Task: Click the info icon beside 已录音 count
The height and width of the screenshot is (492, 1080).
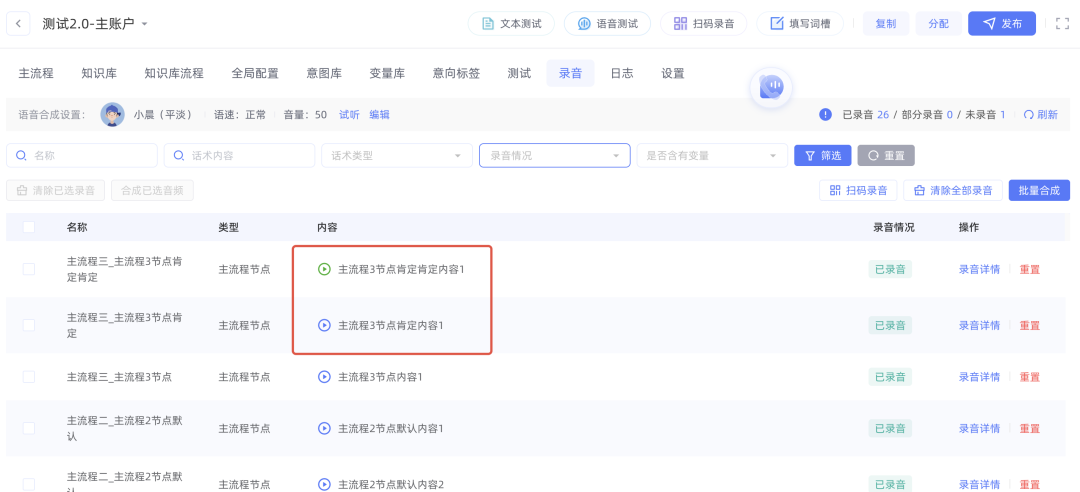Action: click(x=825, y=115)
